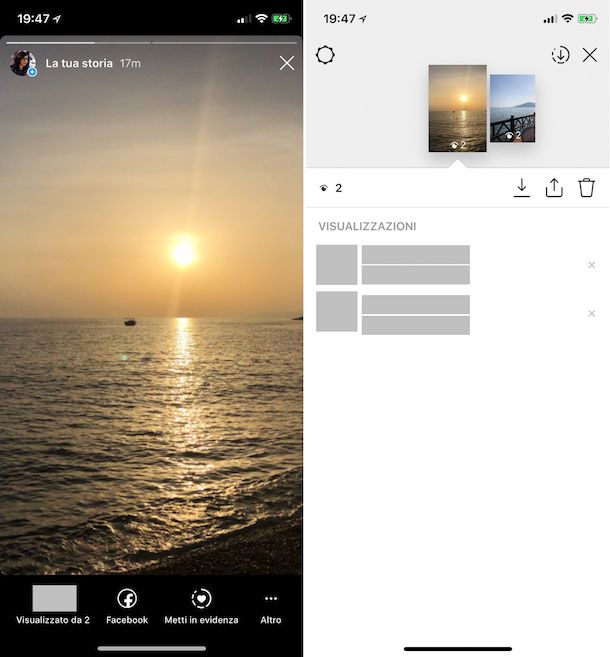
Task: Tap the VISUALIZZAZIONI section heading
Action: (x=367, y=226)
